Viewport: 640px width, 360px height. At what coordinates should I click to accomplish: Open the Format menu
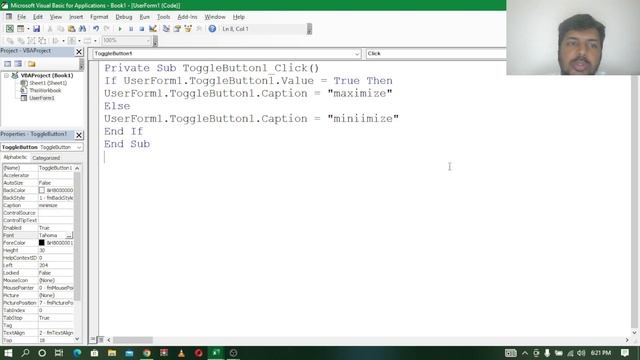[x=99, y=17]
